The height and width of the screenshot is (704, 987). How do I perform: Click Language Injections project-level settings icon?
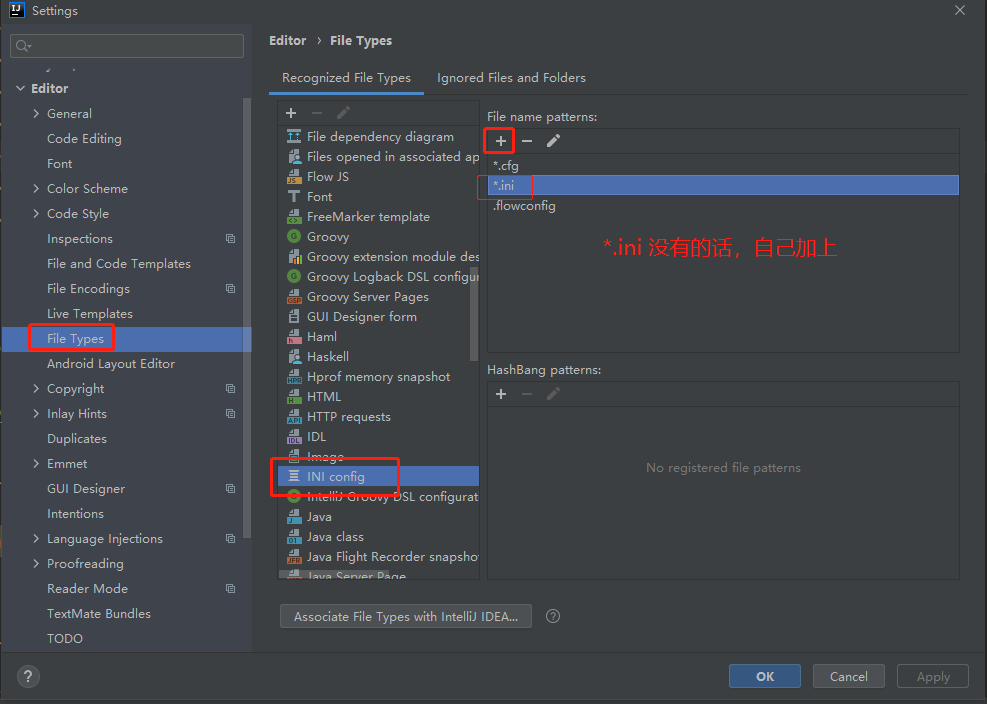tap(230, 538)
